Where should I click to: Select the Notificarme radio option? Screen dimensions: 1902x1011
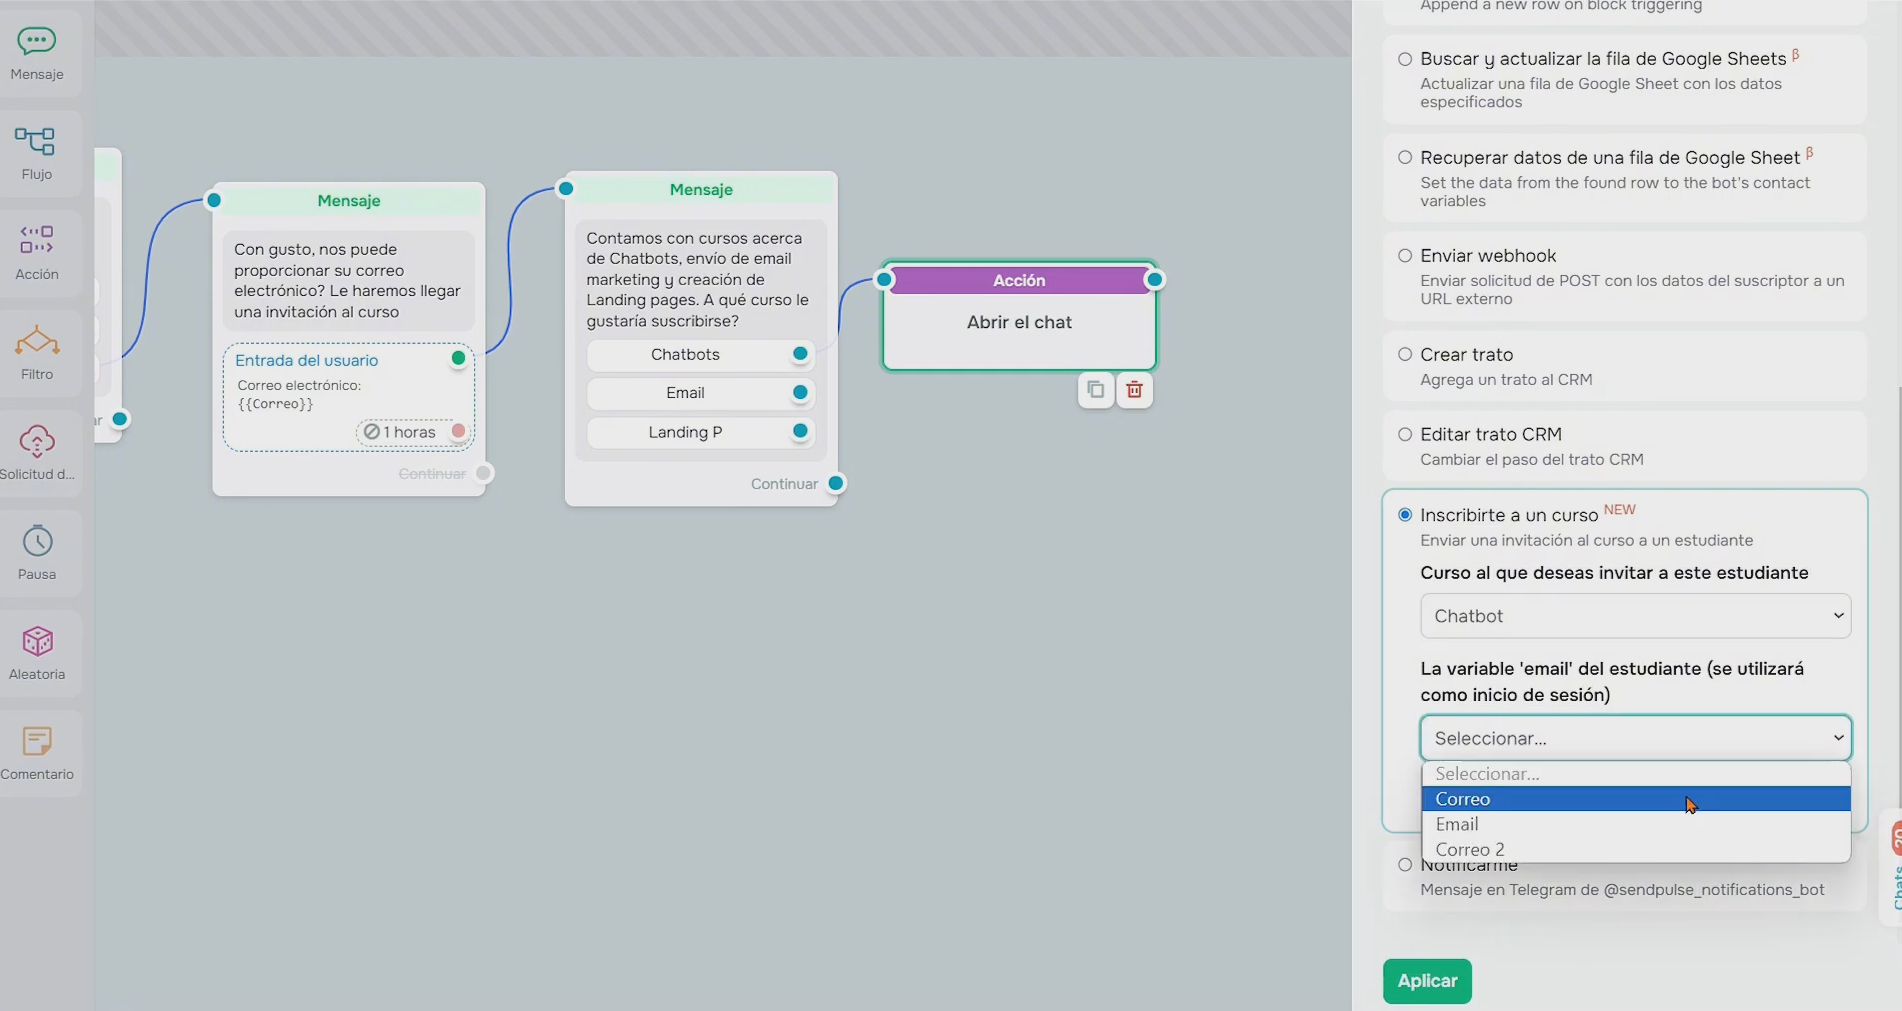pos(1405,865)
